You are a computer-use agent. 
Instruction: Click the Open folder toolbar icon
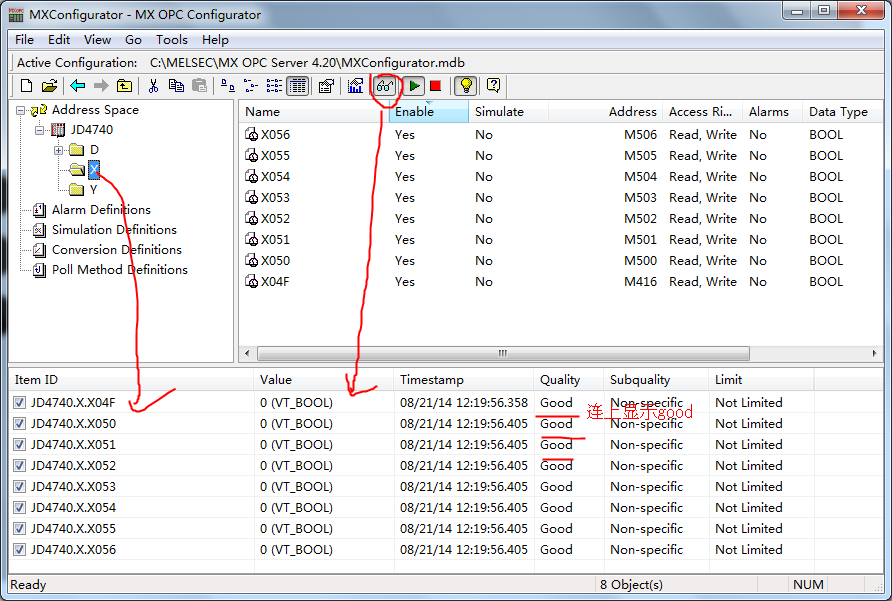click(x=49, y=86)
